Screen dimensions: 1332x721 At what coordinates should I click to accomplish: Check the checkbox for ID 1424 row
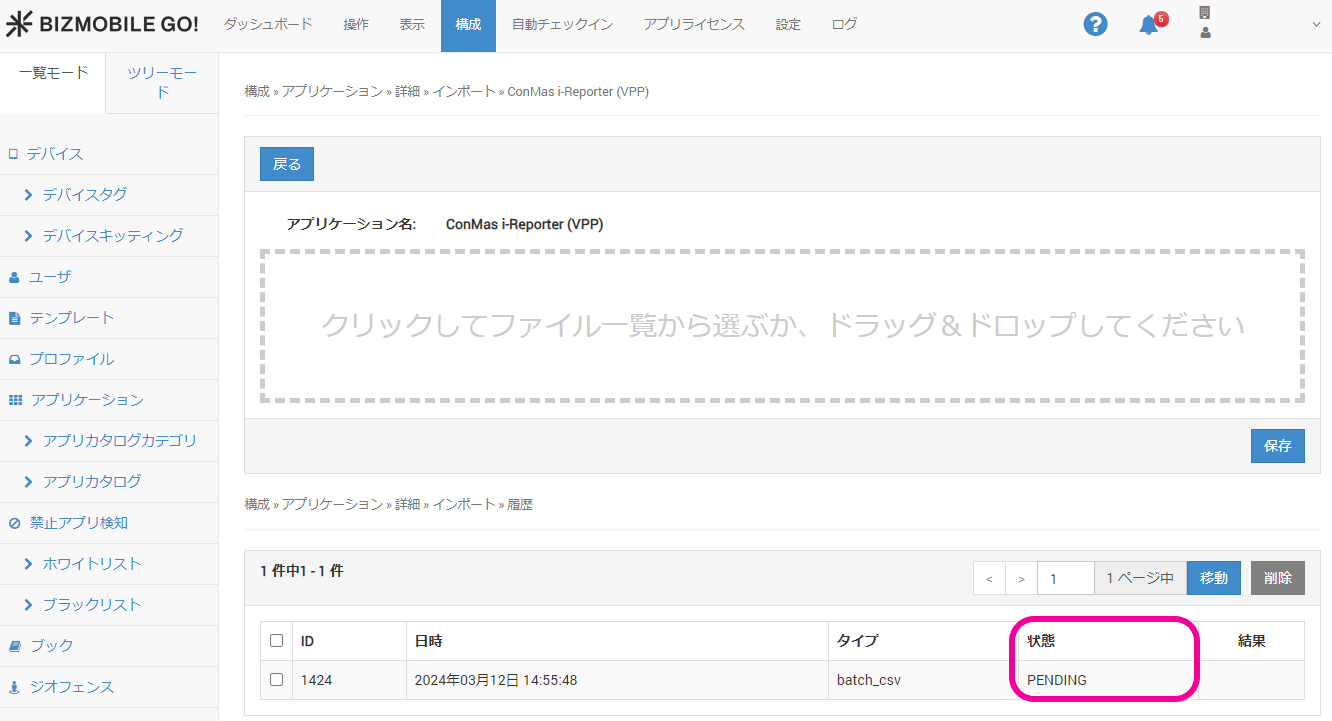pyautogui.click(x=277, y=680)
